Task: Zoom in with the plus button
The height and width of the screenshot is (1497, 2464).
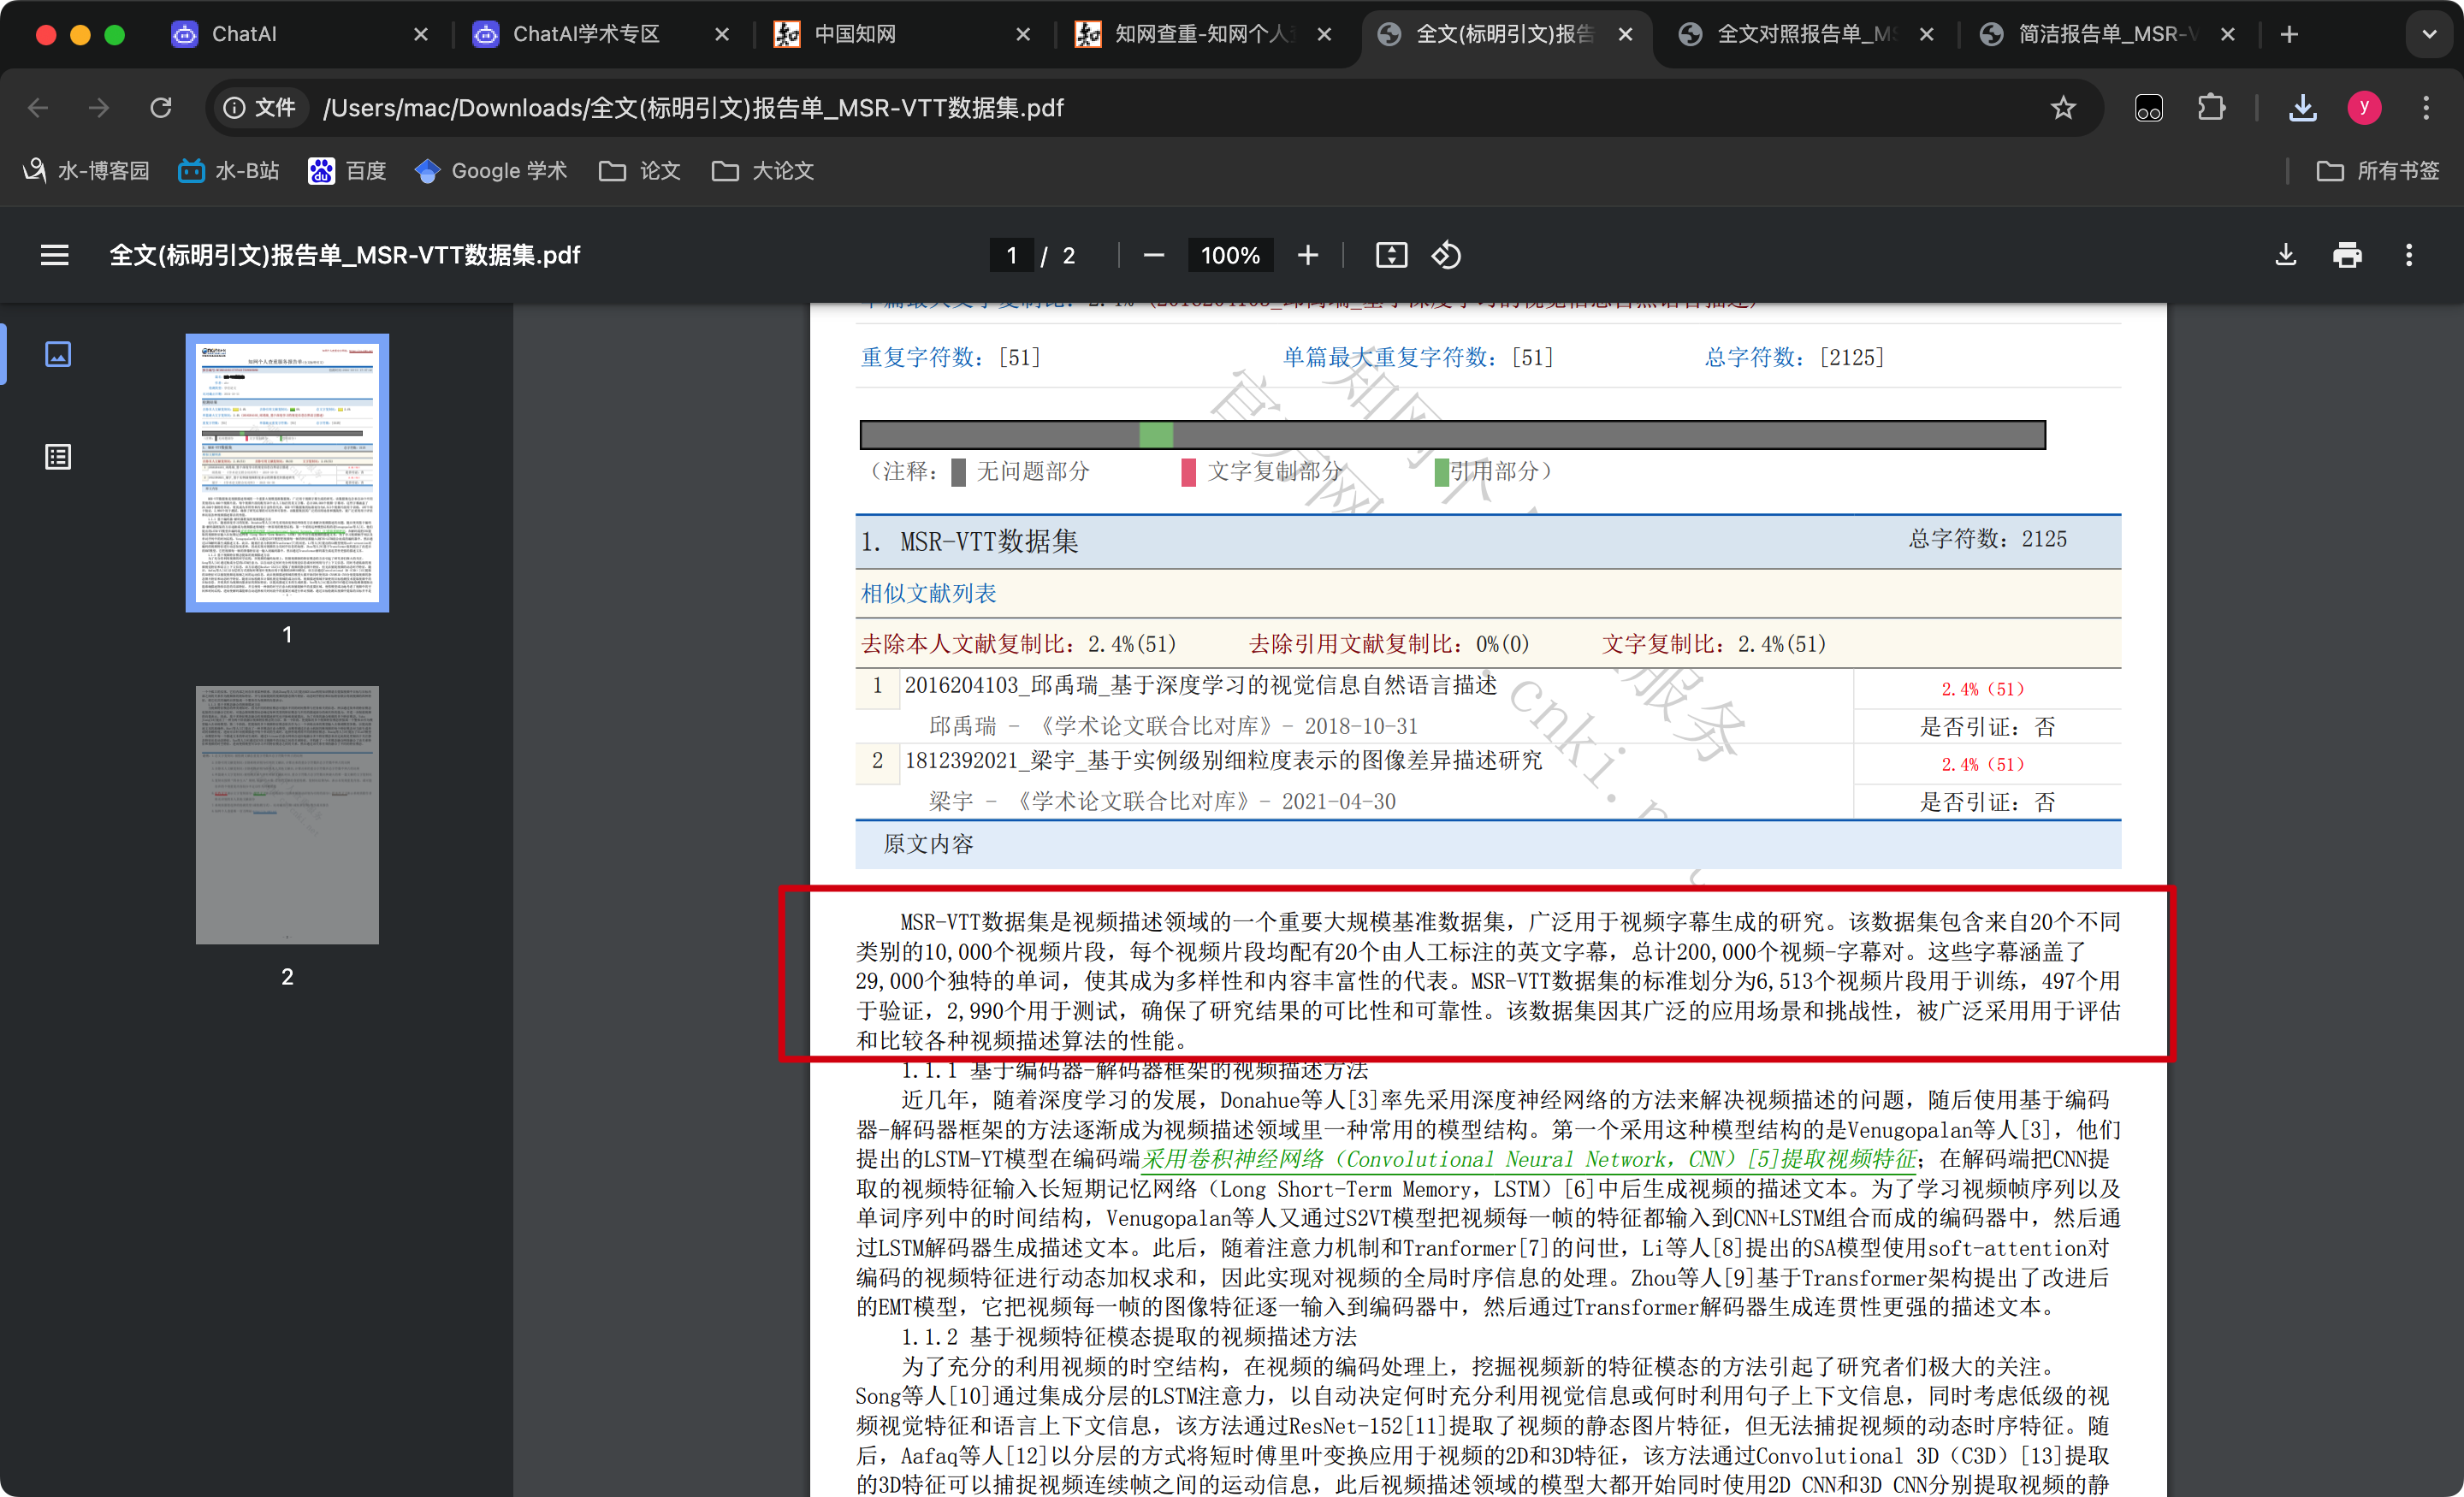Action: 1307,255
